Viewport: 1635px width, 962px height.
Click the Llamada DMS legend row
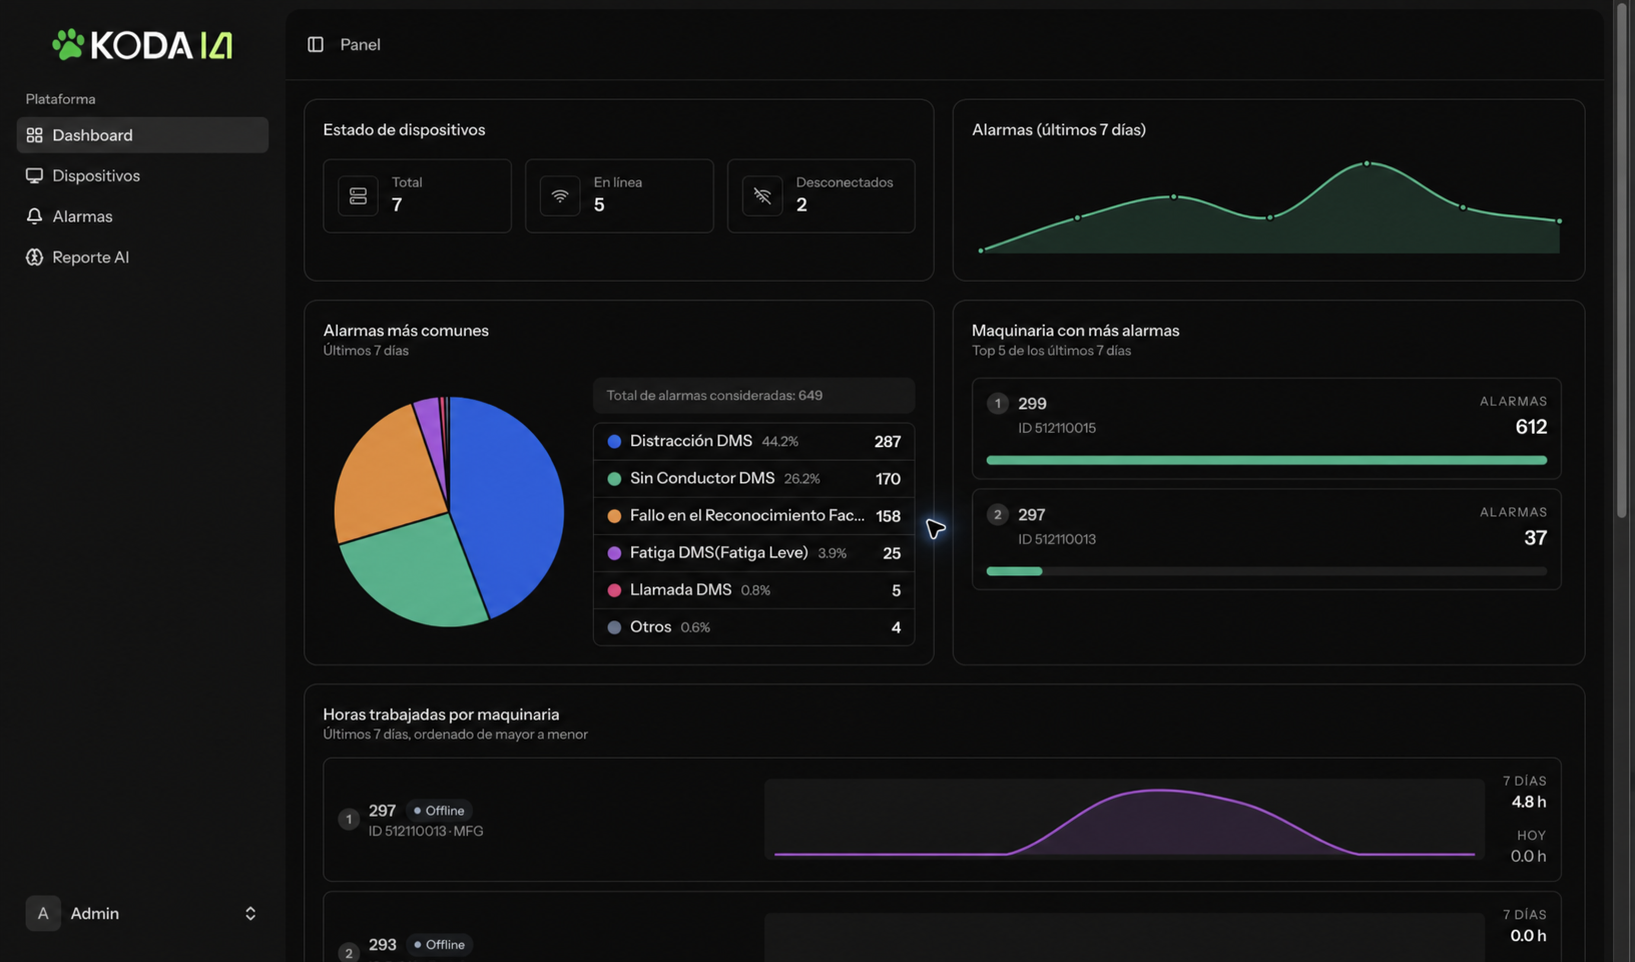pos(753,590)
